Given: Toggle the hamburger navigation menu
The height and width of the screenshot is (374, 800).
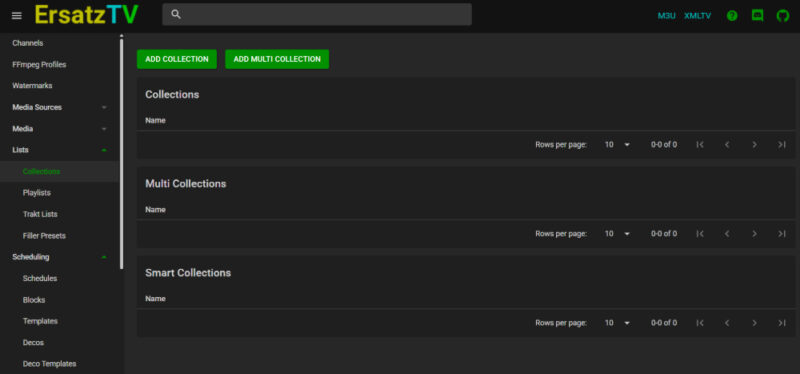Looking at the screenshot, I should [x=16, y=16].
